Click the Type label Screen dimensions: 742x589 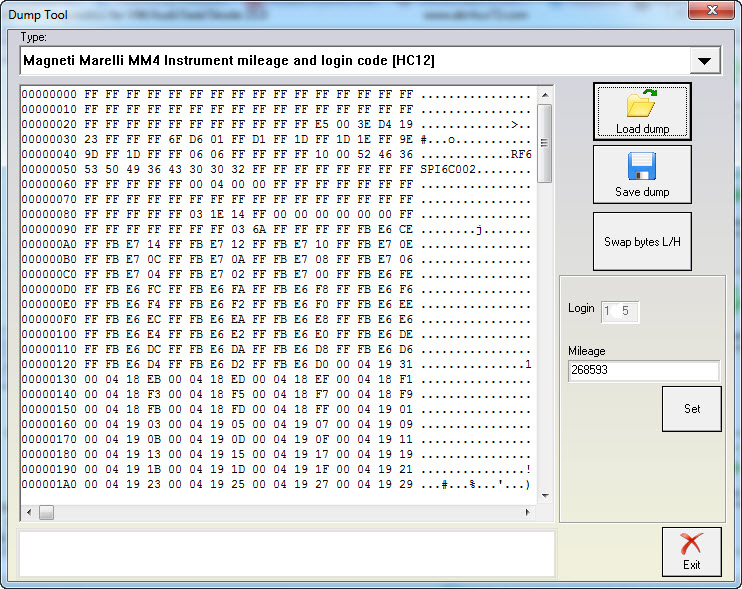[x=34, y=37]
